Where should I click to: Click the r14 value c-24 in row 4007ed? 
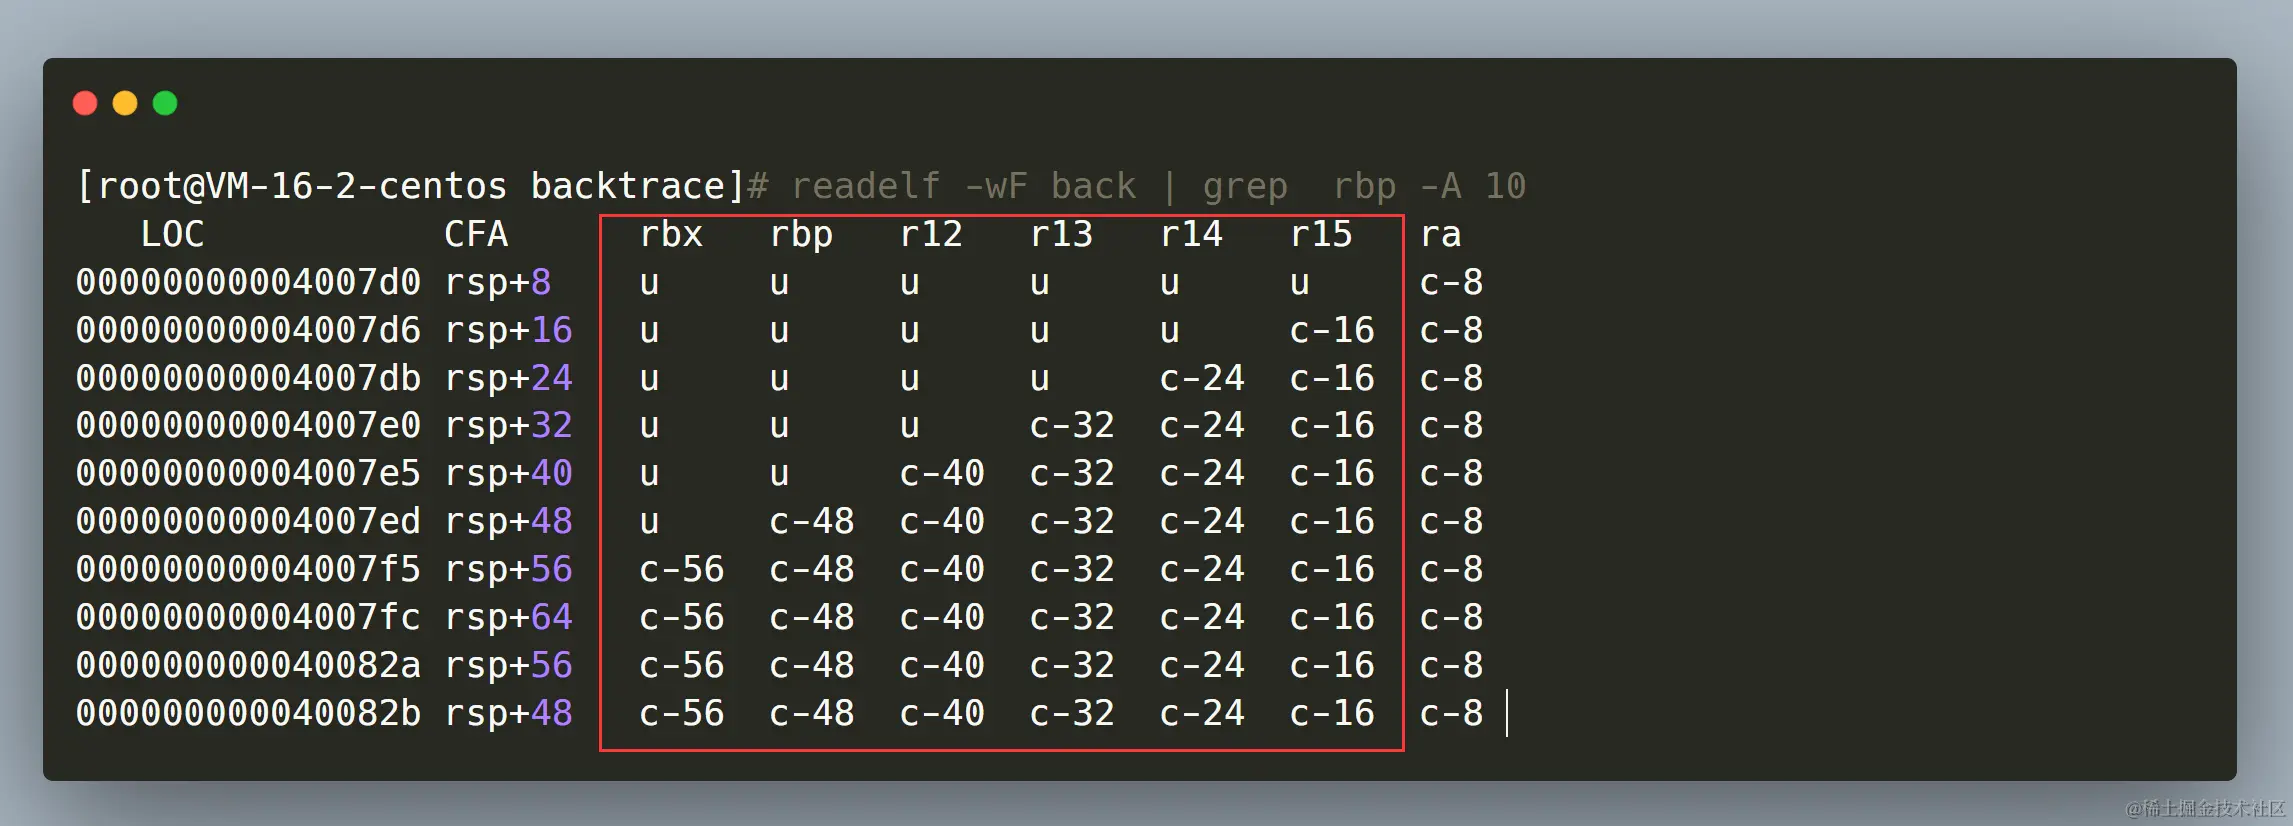[1202, 521]
